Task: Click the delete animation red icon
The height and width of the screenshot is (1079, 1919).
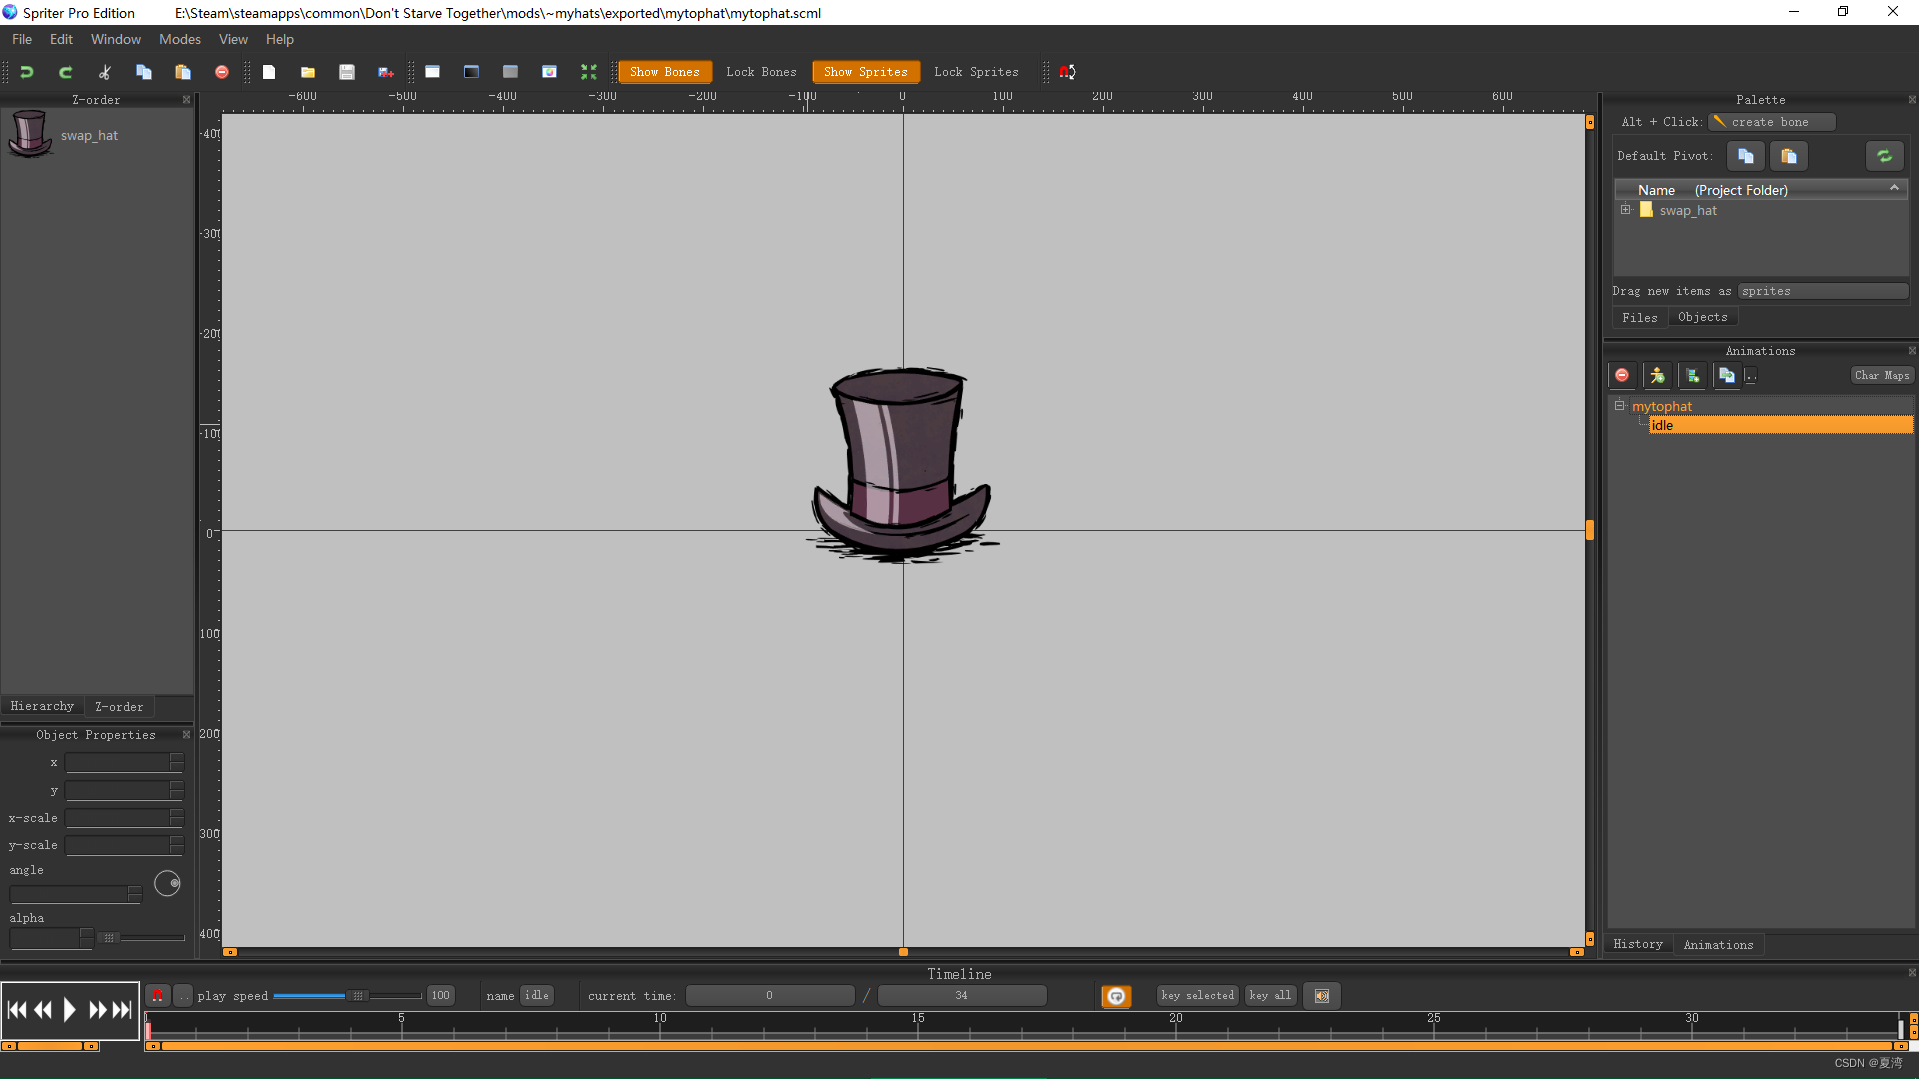Action: tap(1622, 375)
